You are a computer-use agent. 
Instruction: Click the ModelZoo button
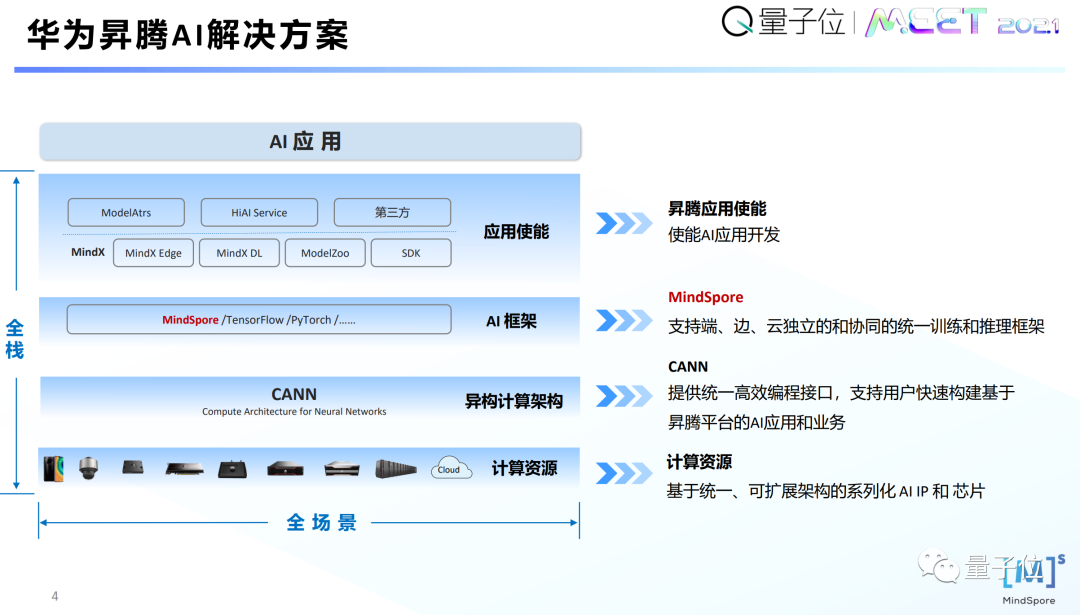(325, 253)
